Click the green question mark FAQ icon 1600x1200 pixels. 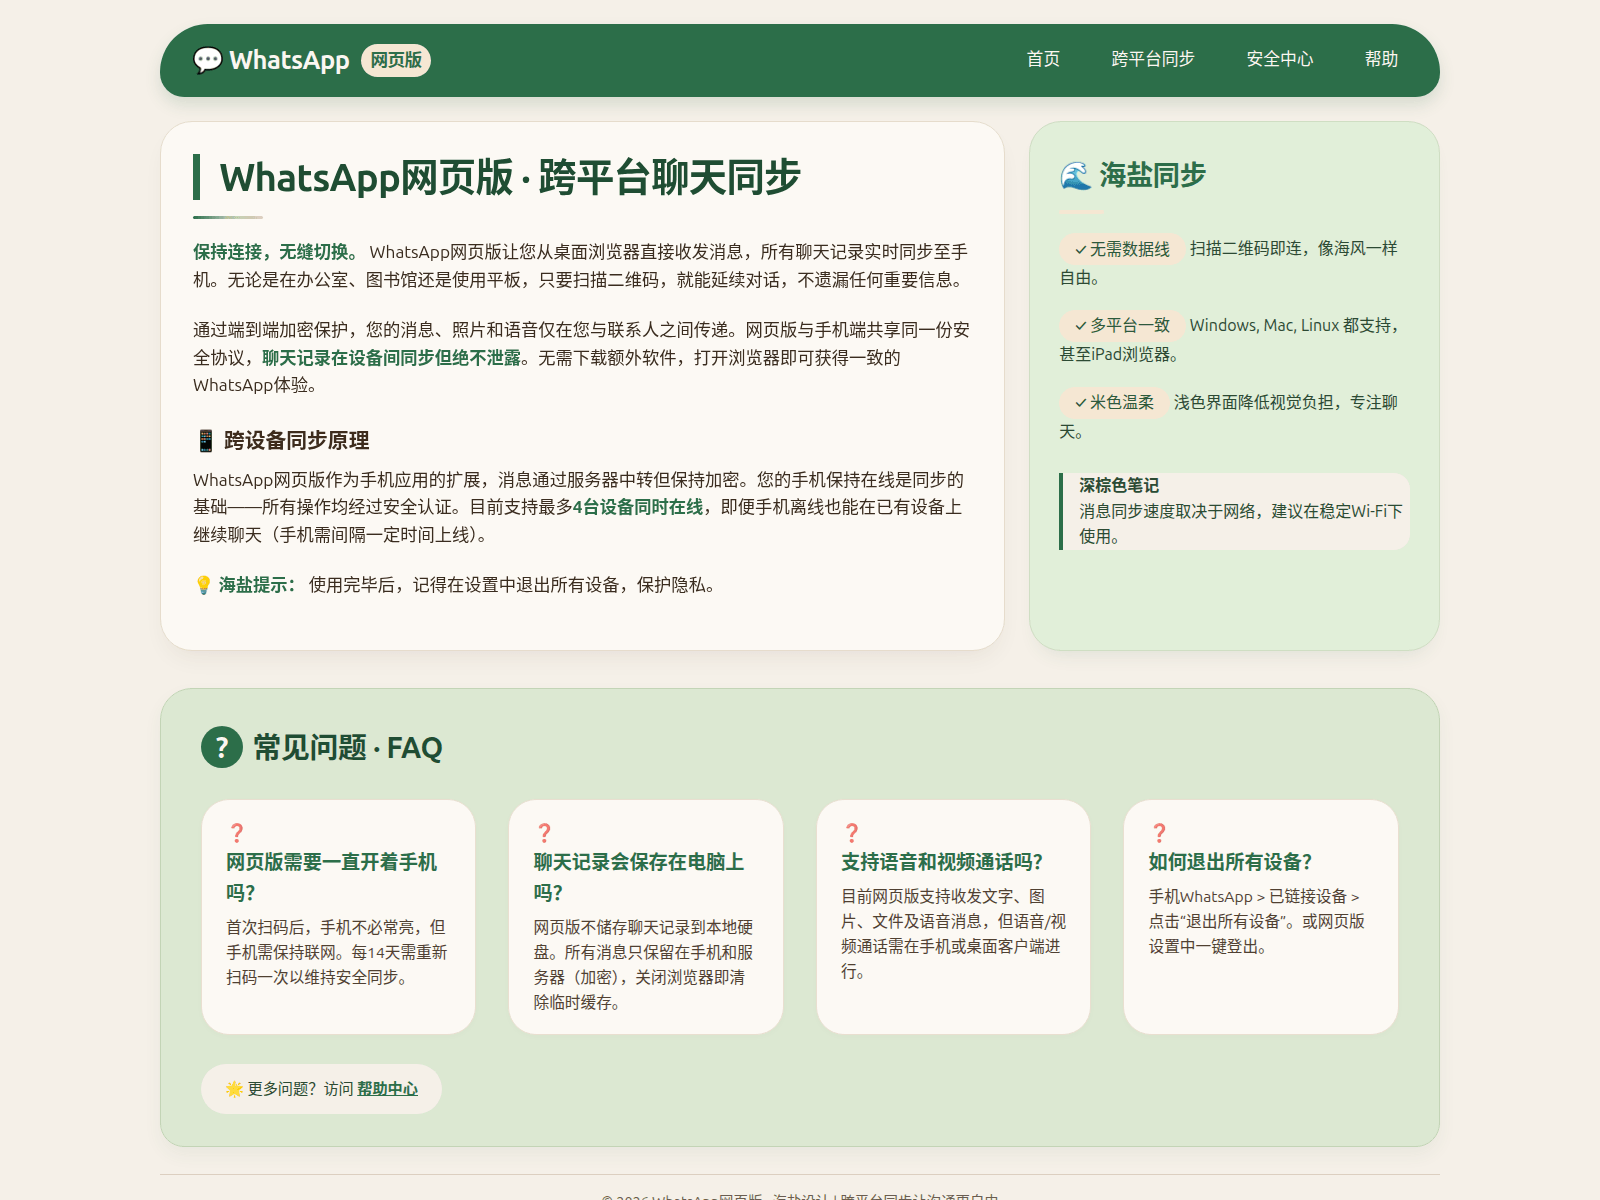click(222, 747)
